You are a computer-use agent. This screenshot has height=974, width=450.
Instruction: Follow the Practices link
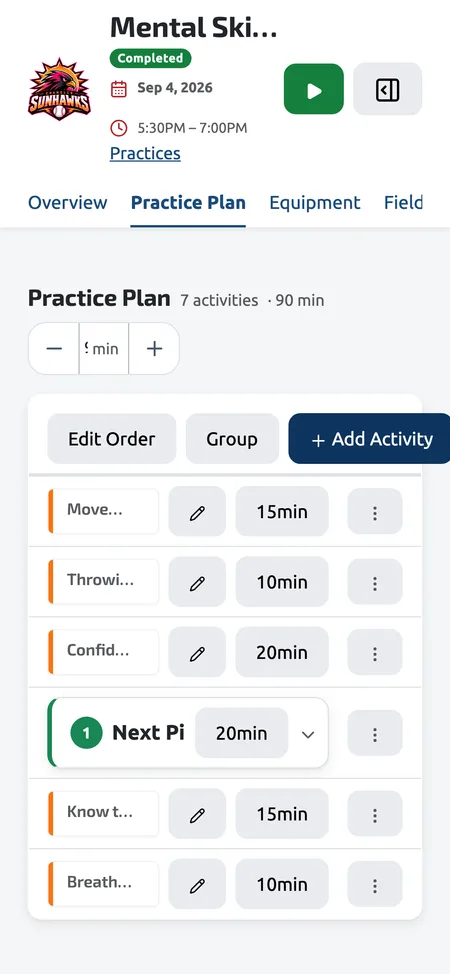tap(145, 153)
